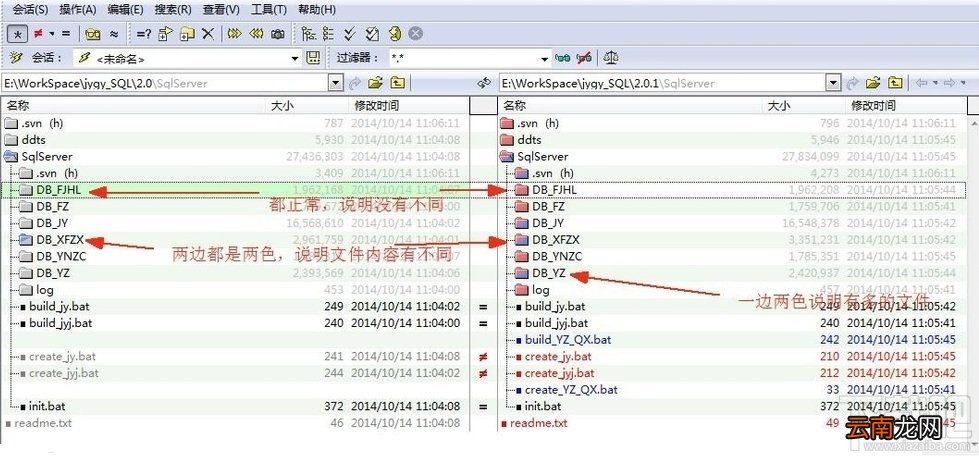Click the balance scales rules icon

611,58
